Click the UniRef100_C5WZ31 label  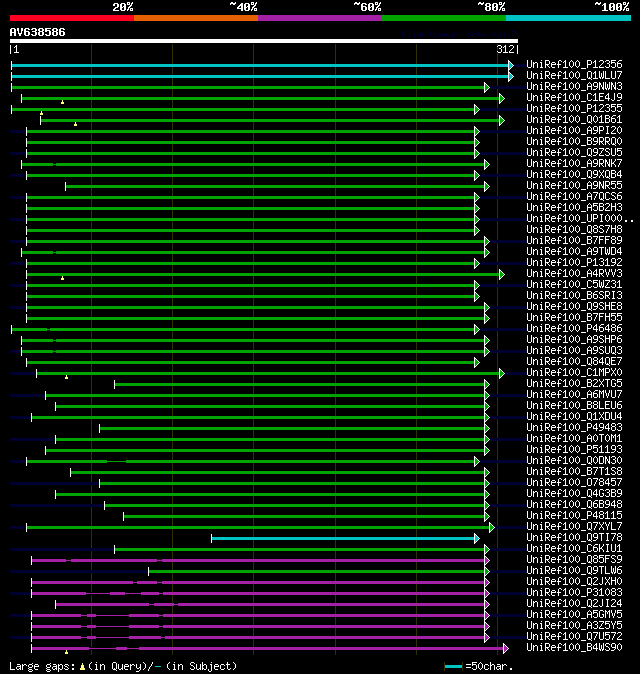tap(574, 285)
